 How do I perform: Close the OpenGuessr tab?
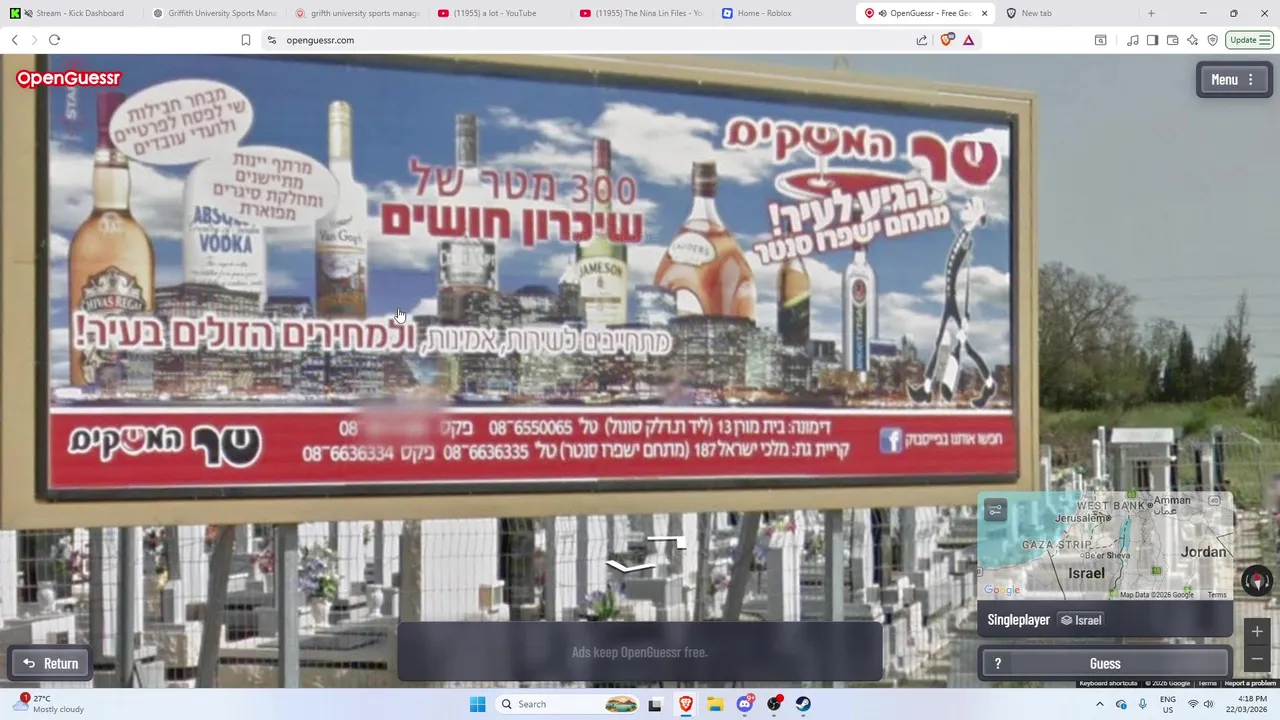984,13
